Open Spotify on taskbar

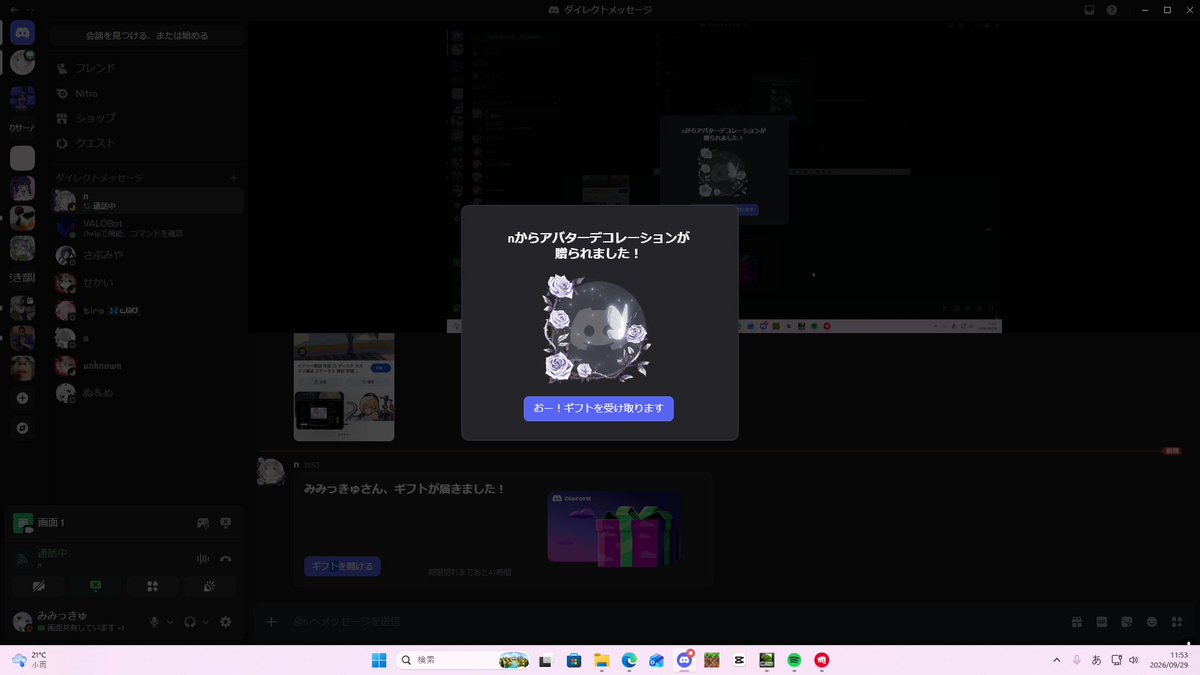794,660
